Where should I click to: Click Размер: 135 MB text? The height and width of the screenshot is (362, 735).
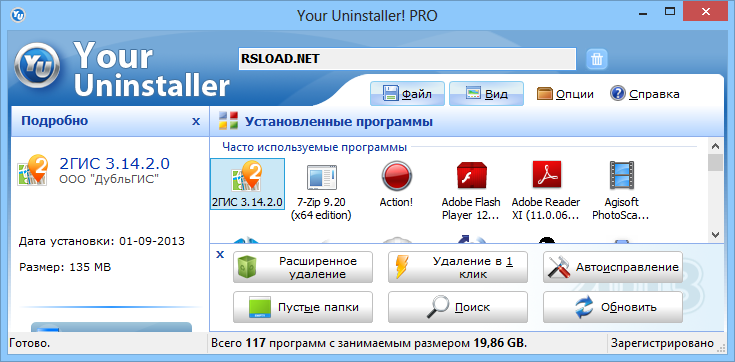[x=65, y=267]
